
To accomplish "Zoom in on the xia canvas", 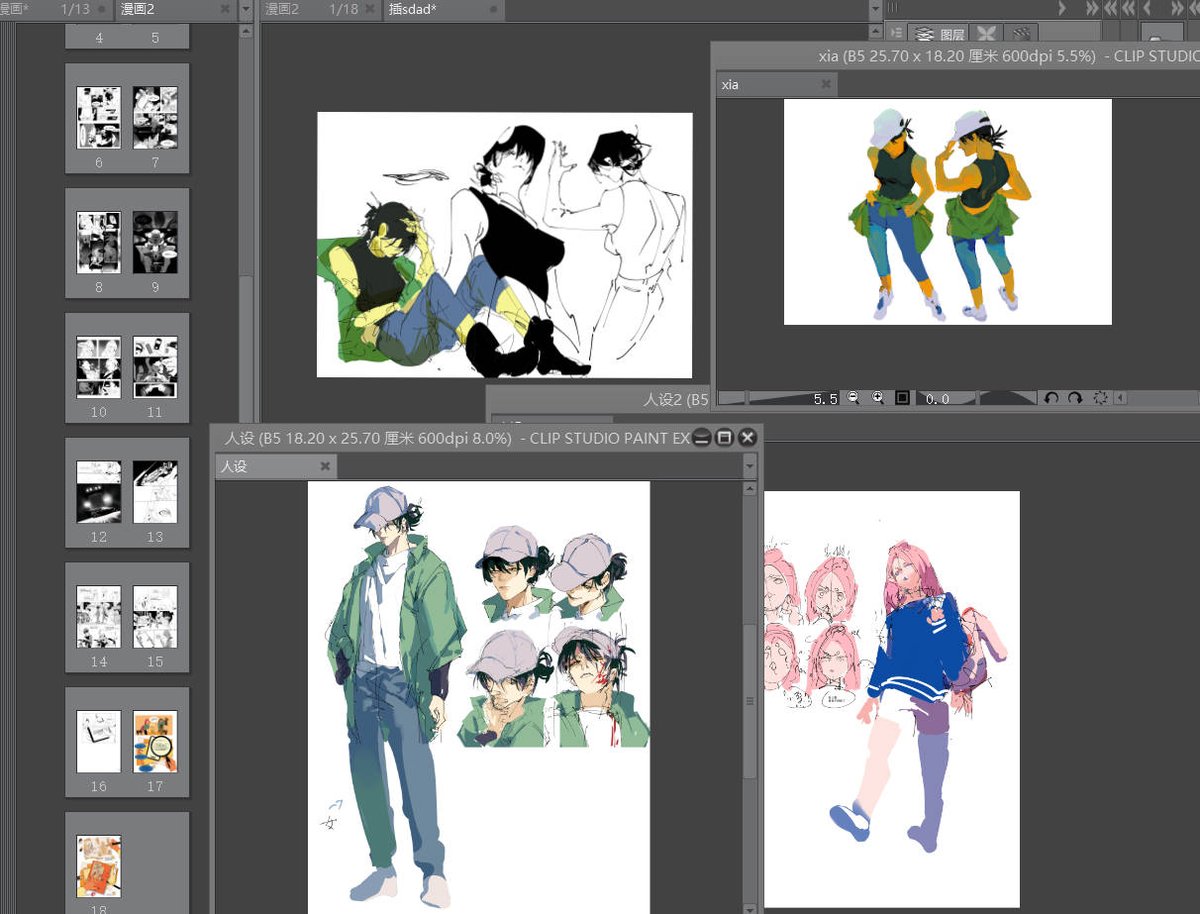I will coord(877,398).
